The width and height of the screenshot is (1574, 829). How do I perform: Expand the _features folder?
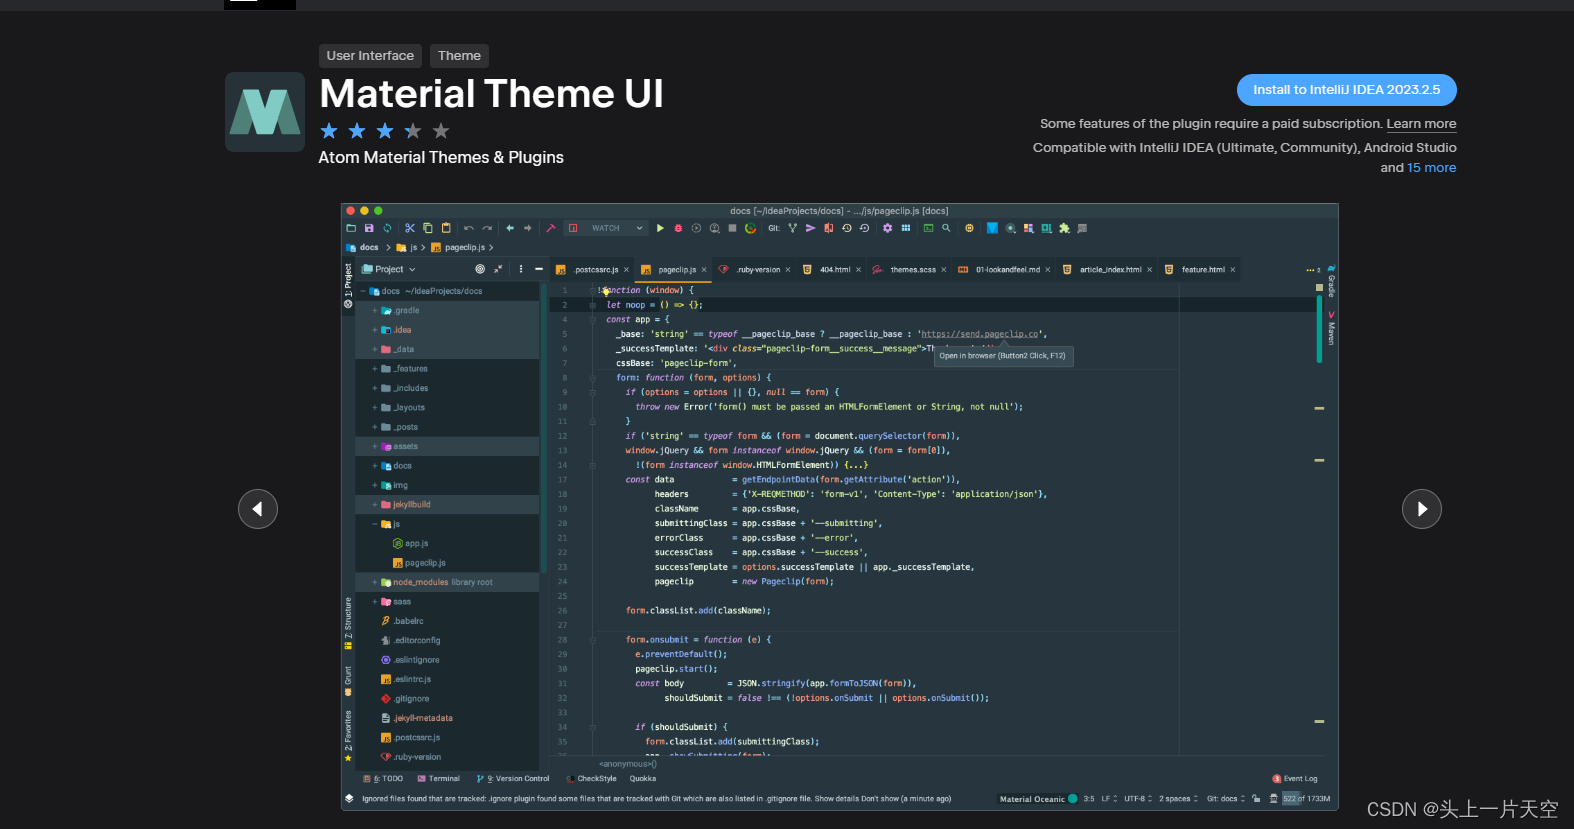click(375, 369)
